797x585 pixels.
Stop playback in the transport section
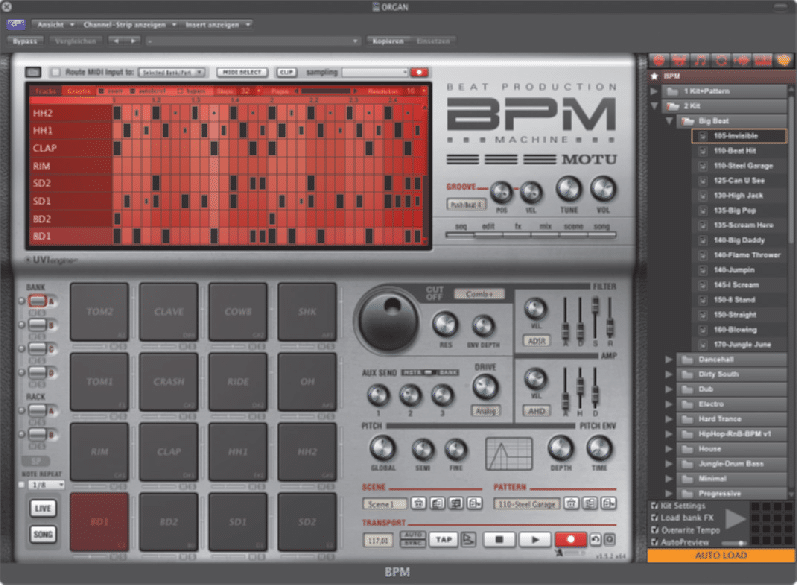coord(499,539)
